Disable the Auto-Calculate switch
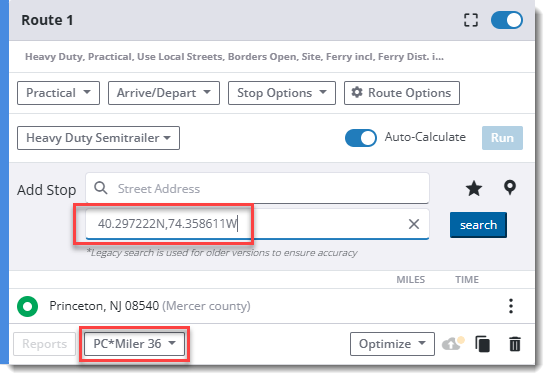Viewport: 550px width, 380px height. click(x=361, y=138)
